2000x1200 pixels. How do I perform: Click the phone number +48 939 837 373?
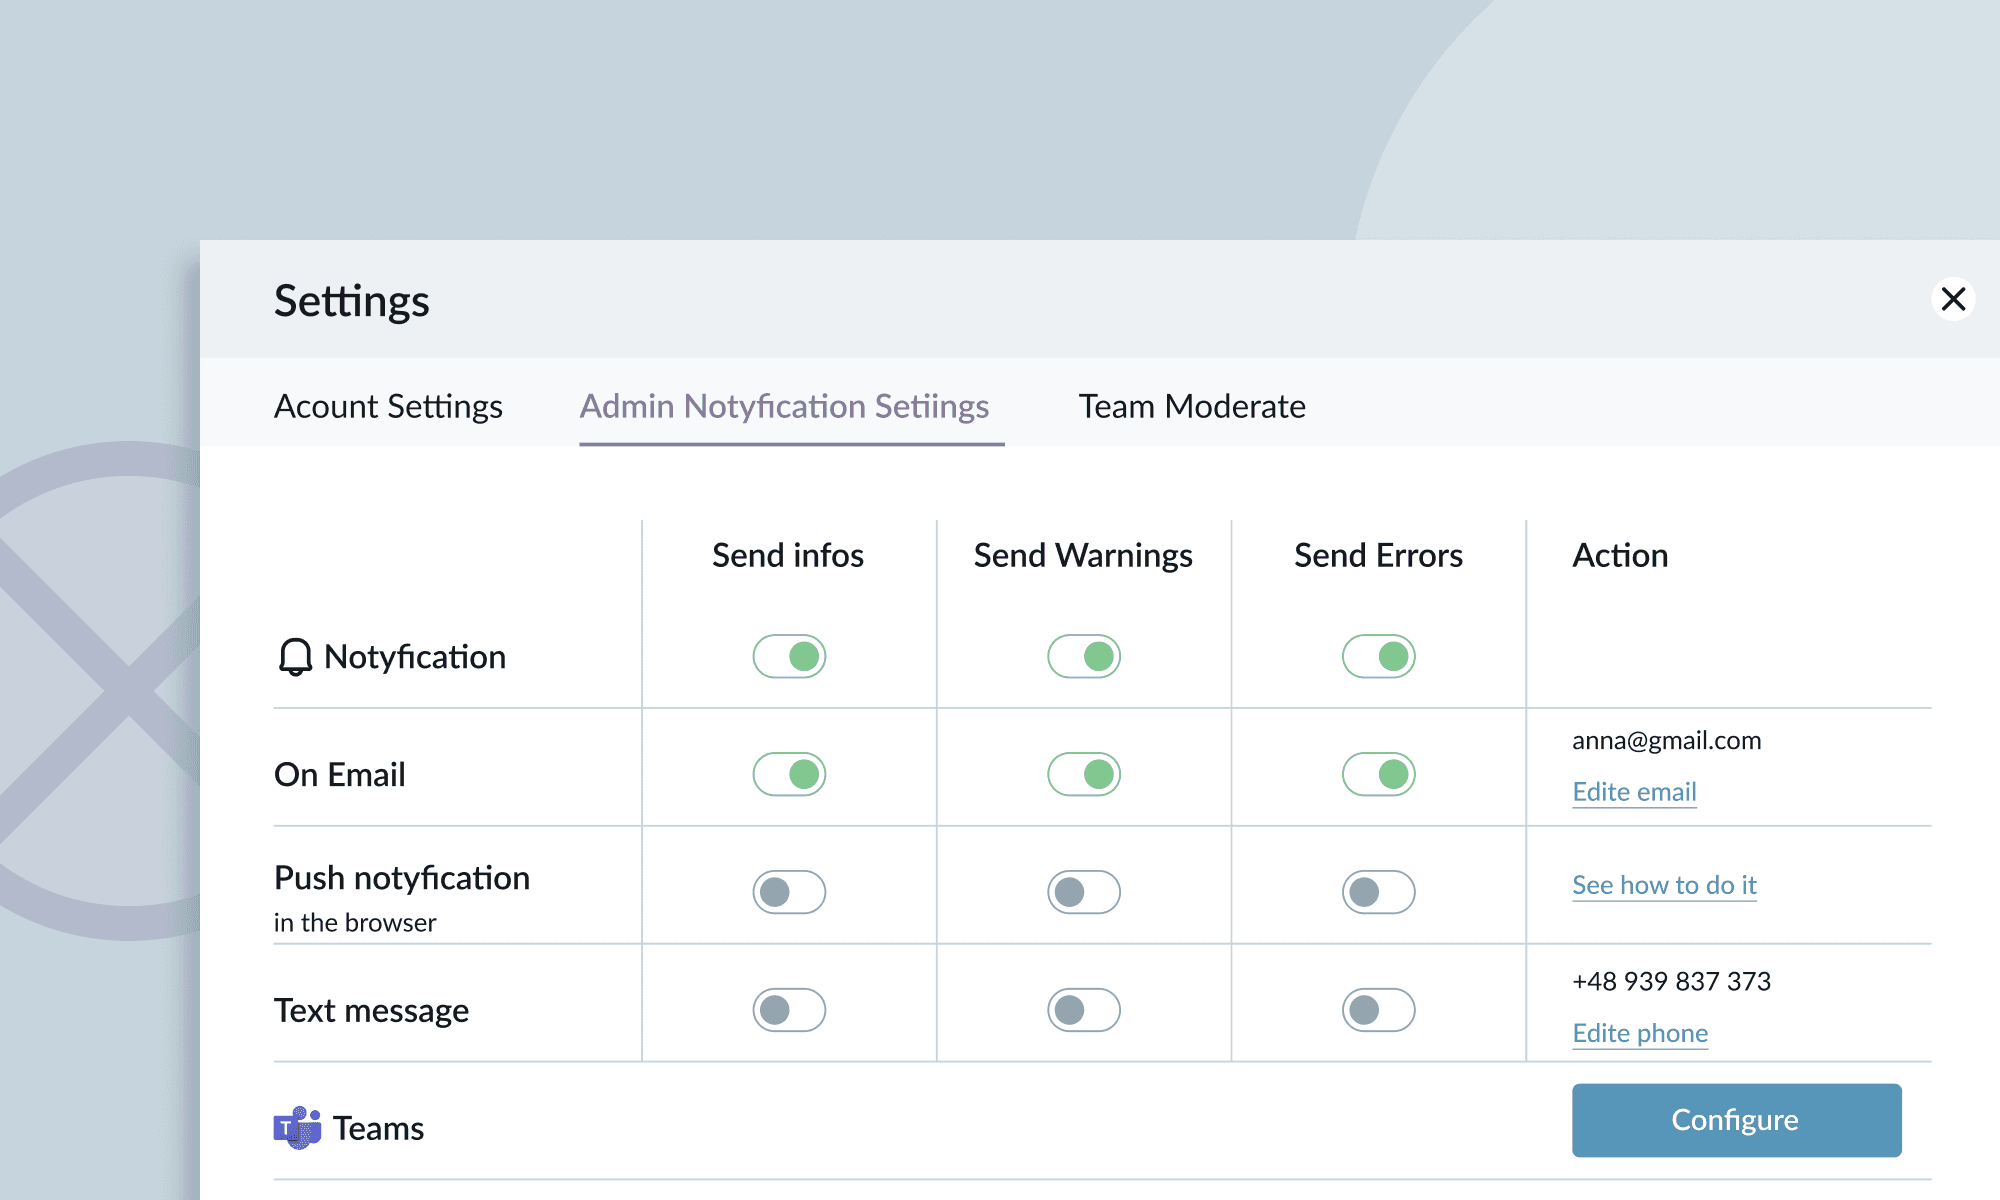tap(1671, 981)
